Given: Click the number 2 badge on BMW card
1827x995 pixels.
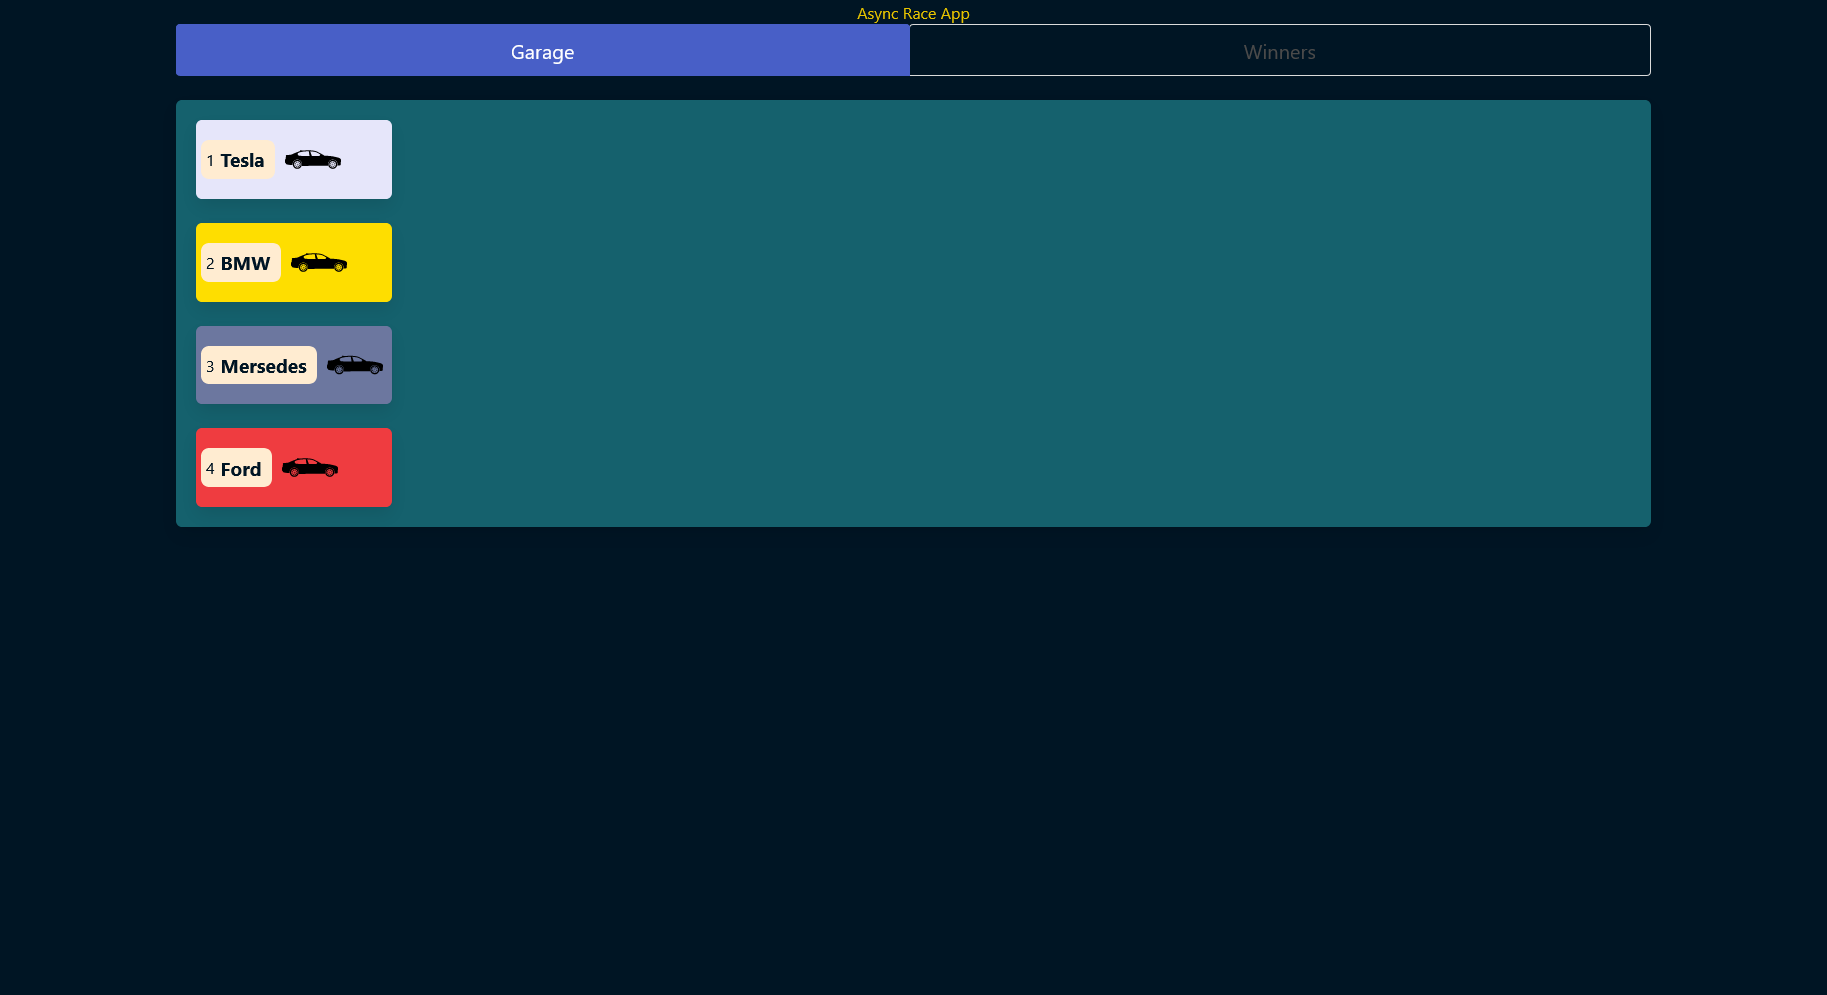Looking at the screenshot, I should [210, 264].
